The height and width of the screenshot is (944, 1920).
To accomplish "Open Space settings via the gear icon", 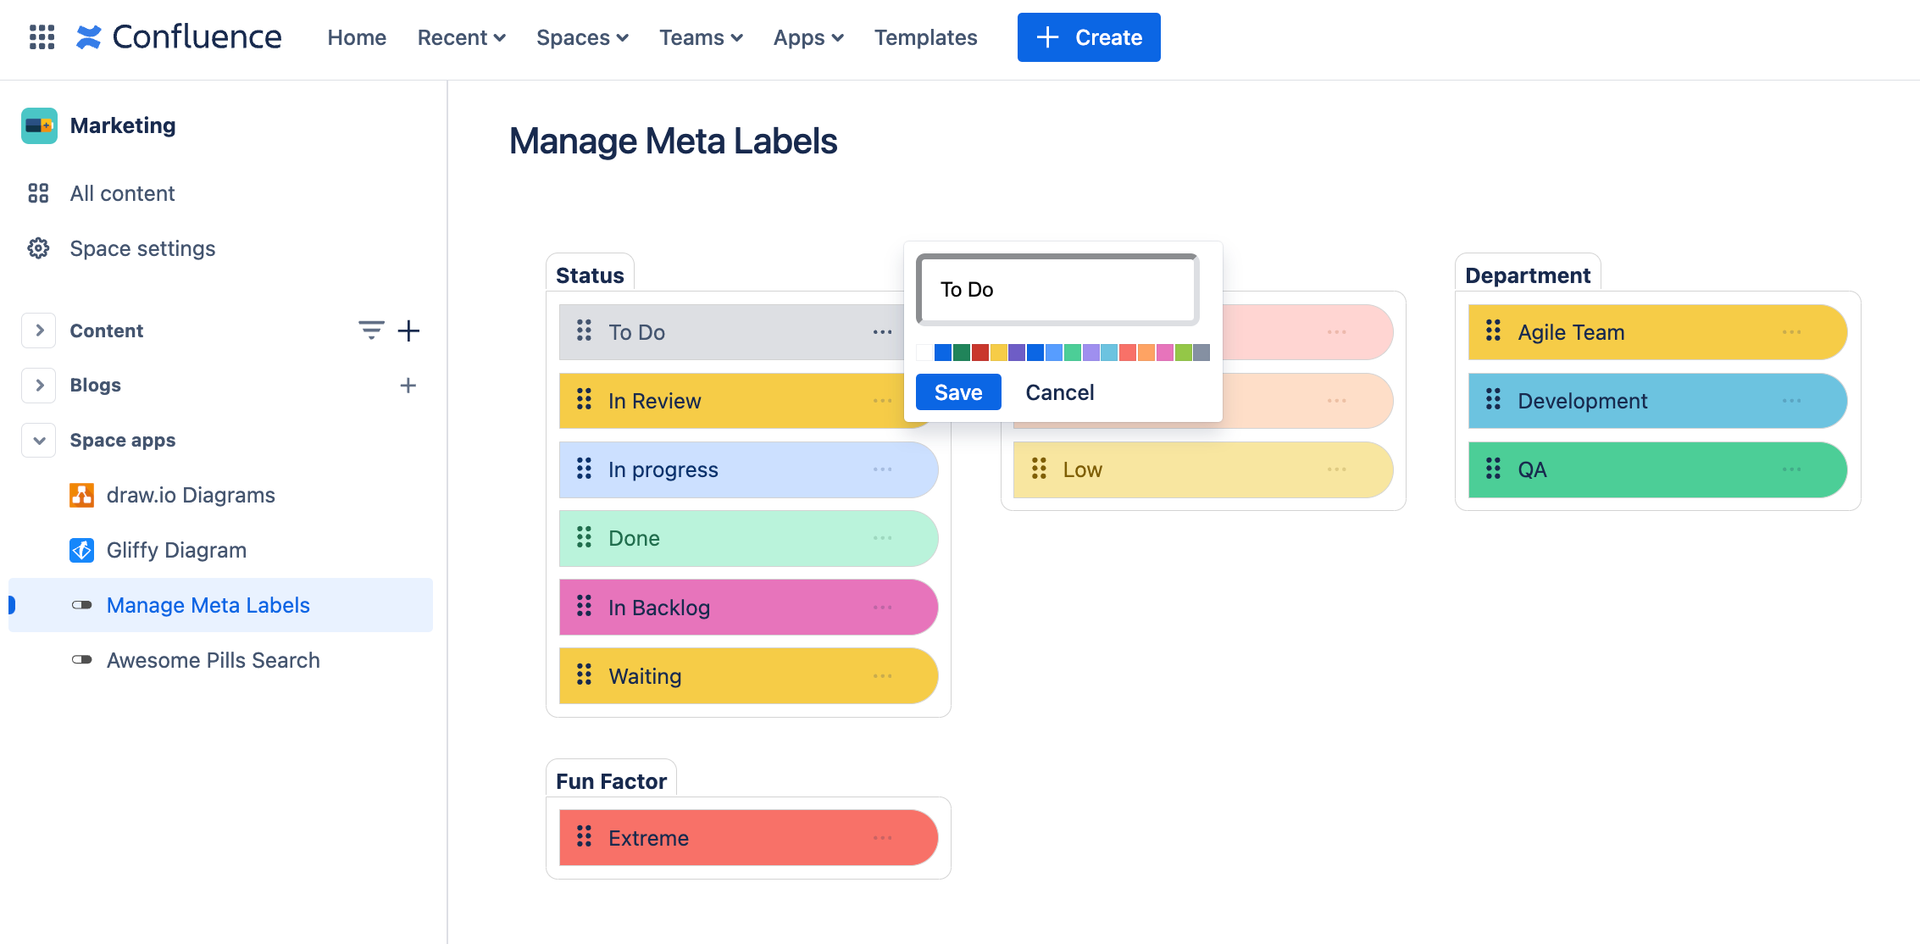I will 38,248.
